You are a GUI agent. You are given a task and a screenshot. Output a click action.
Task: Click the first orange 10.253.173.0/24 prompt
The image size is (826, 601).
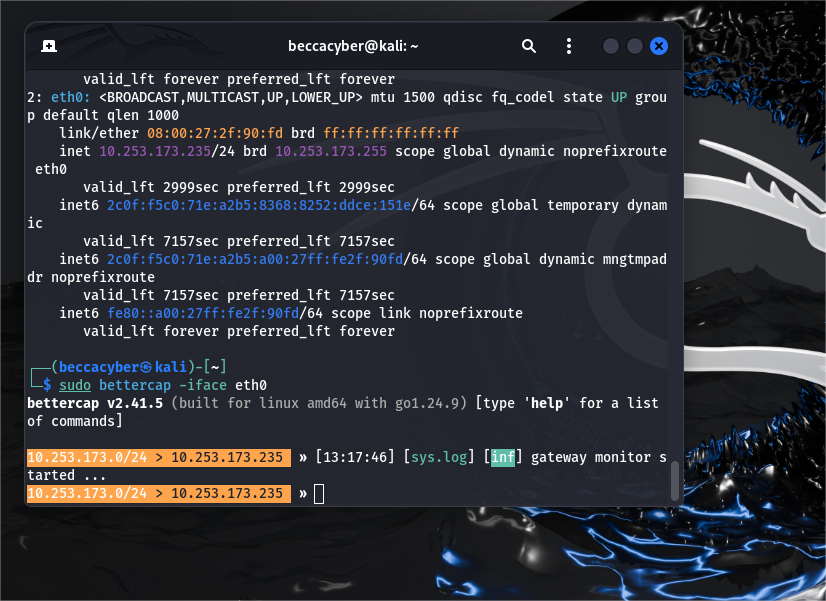[87, 457]
